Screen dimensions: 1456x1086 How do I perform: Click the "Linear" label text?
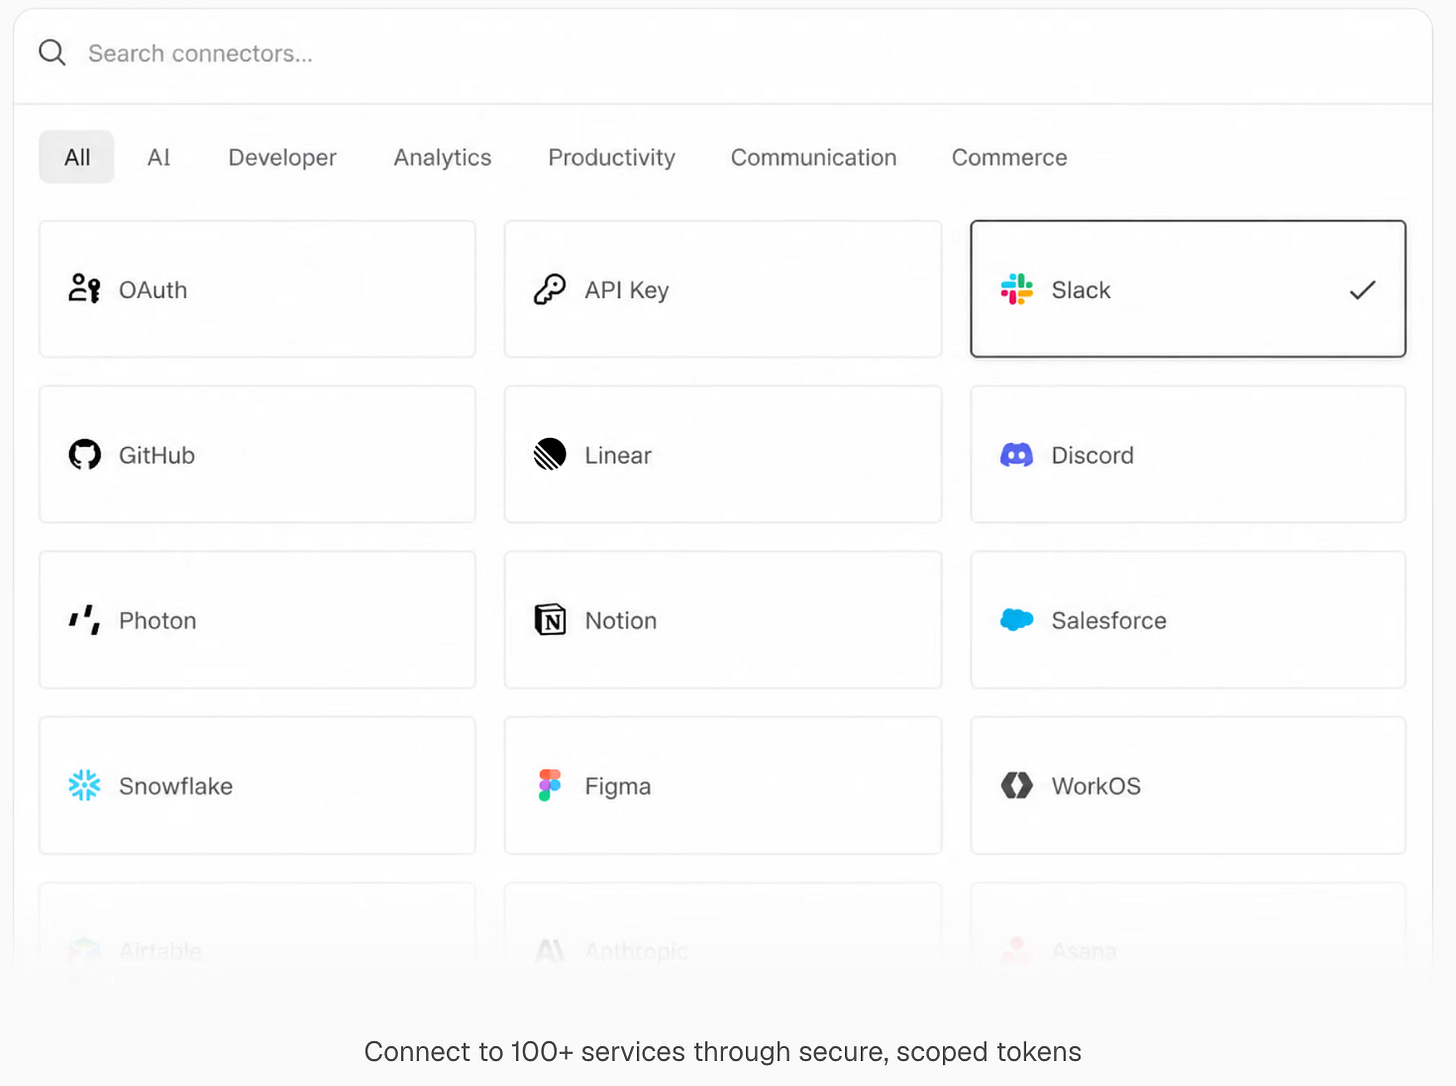(x=618, y=455)
